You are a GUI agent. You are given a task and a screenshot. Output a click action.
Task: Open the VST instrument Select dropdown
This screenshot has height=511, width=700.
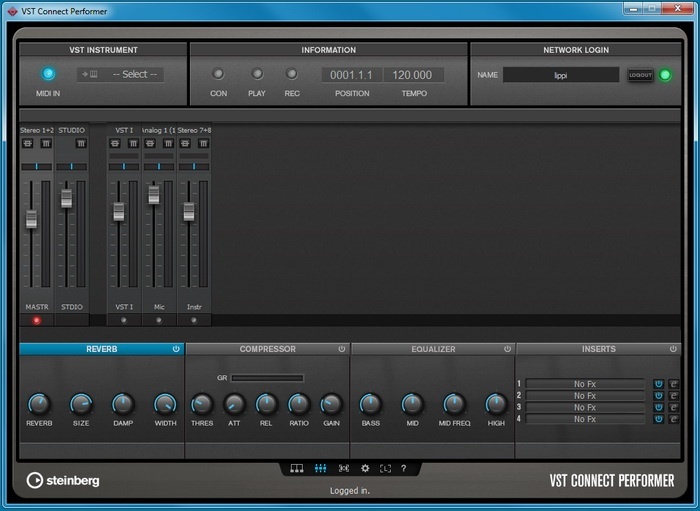tap(121, 75)
